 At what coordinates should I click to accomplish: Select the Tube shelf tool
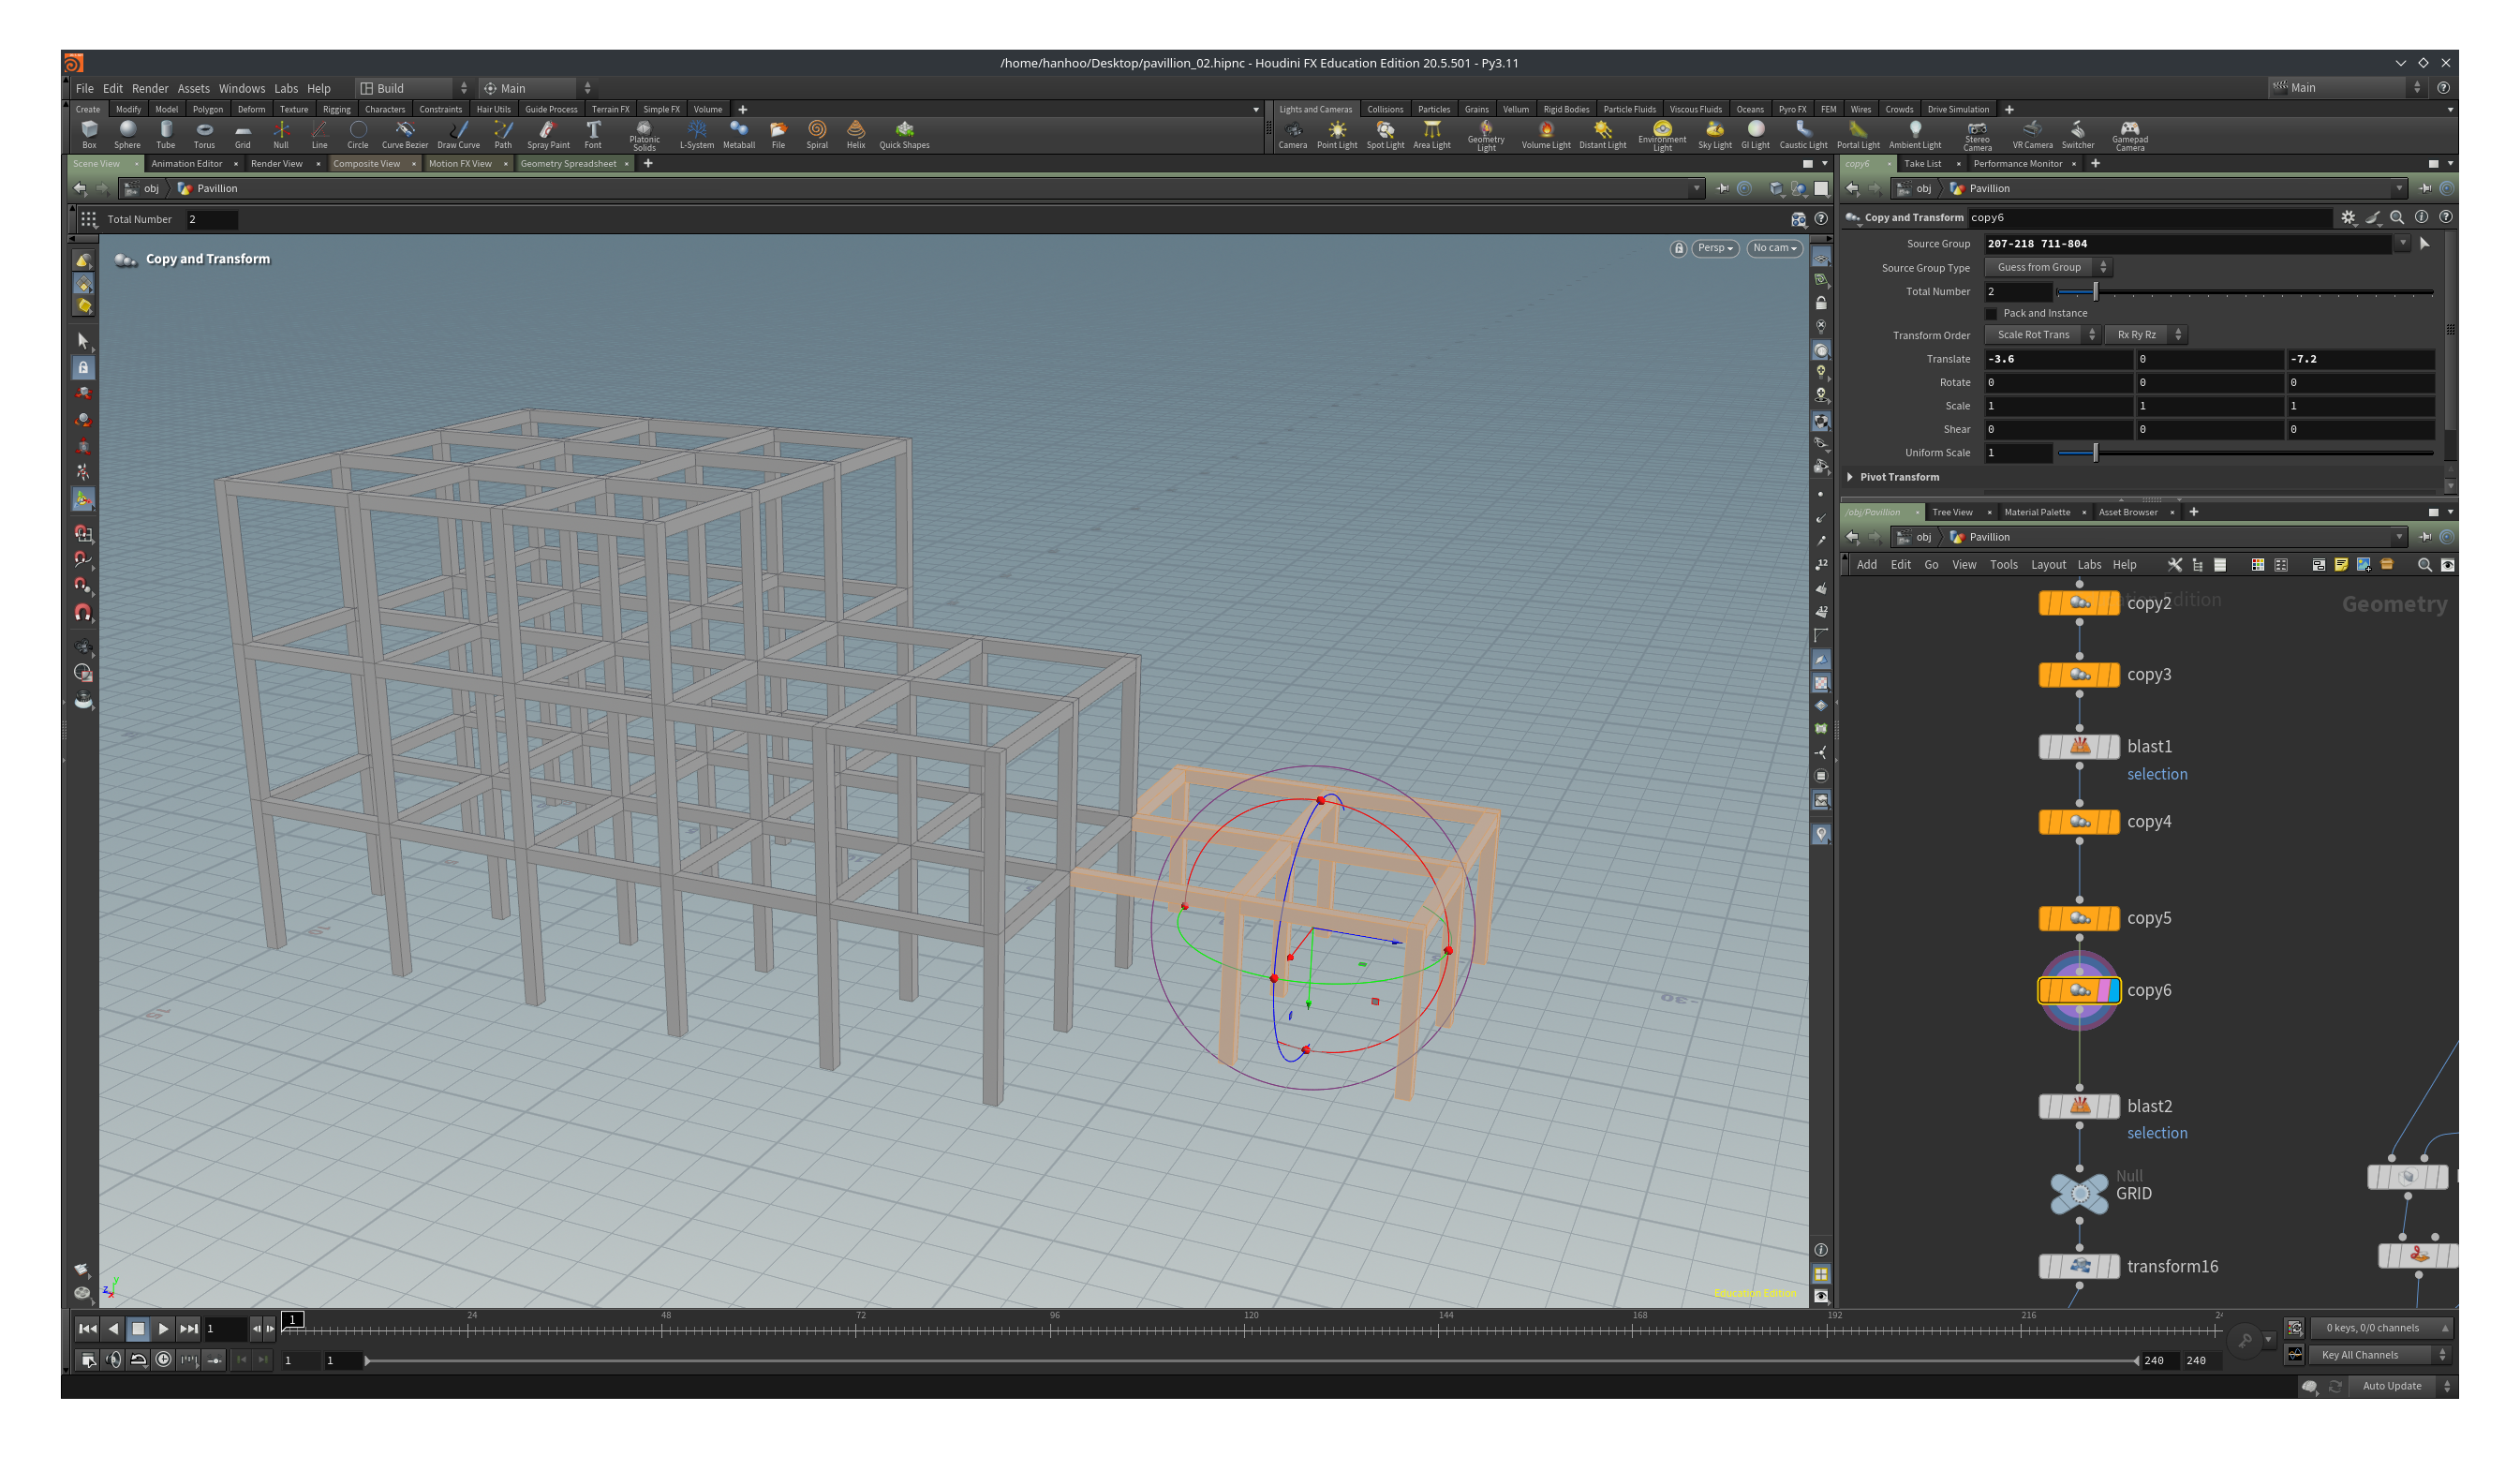click(x=166, y=135)
